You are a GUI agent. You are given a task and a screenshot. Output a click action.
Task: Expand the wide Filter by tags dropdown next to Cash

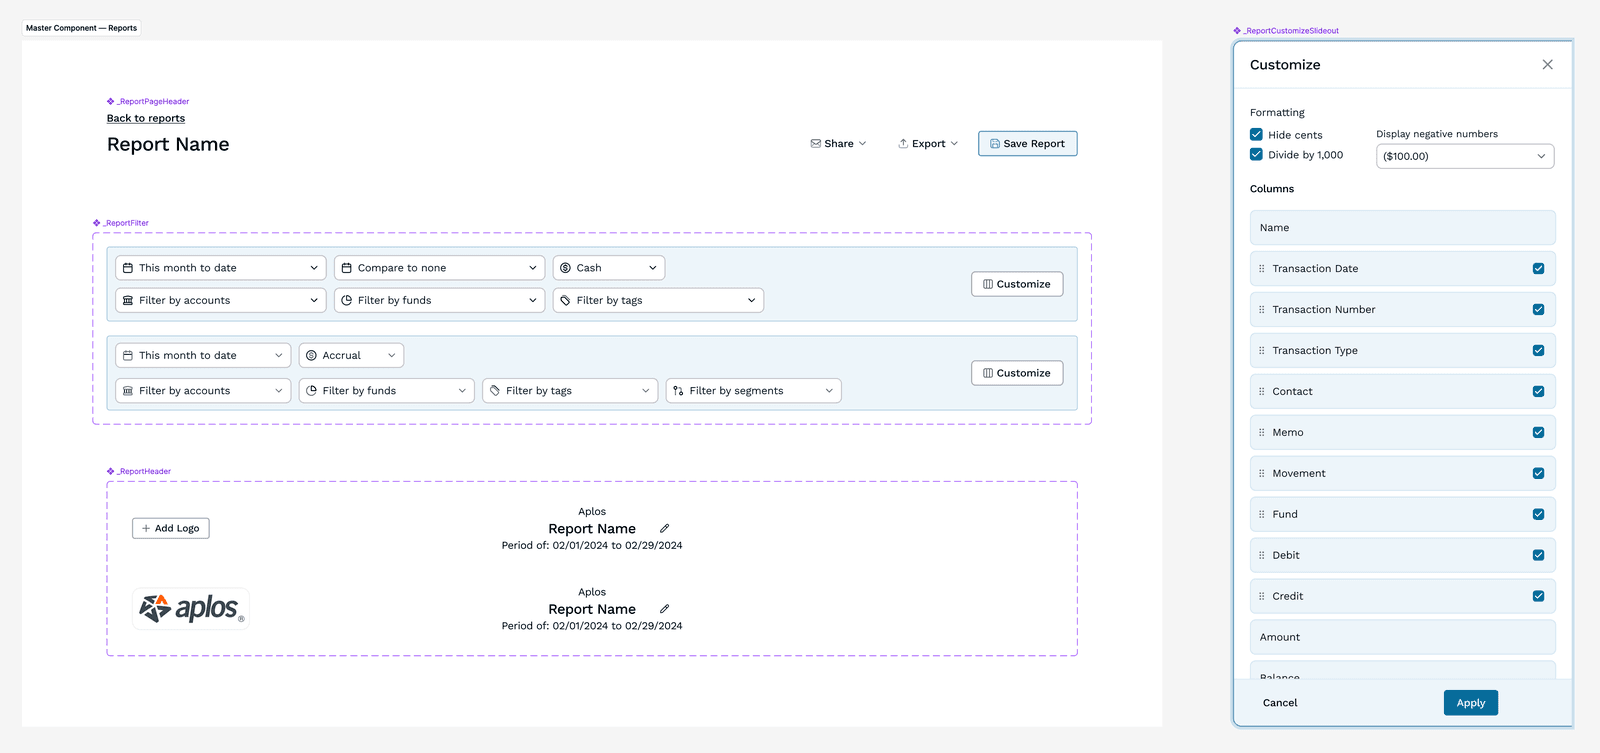658,301
